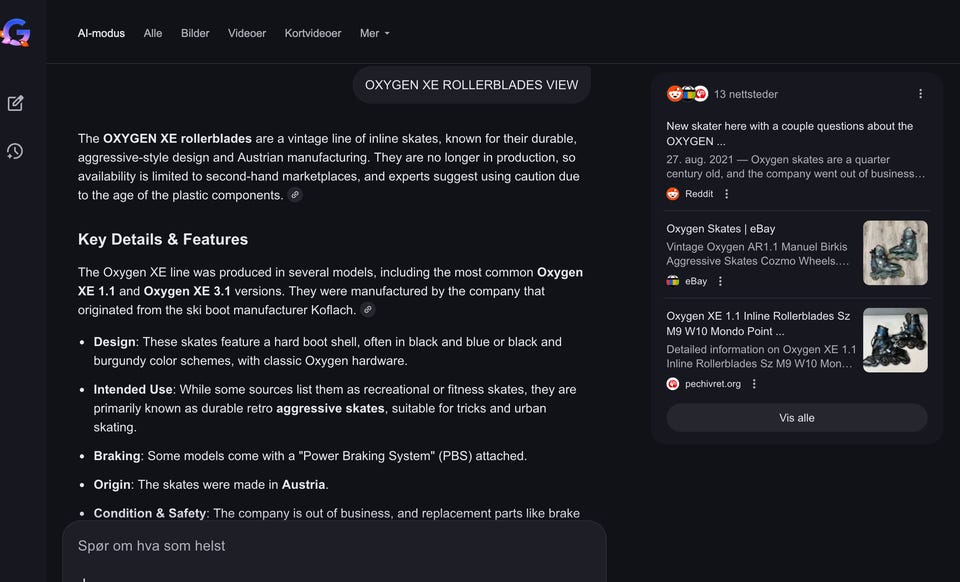Click the Reddit favicon in source row
The width and height of the screenshot is (960, 582).
[673, 194]
